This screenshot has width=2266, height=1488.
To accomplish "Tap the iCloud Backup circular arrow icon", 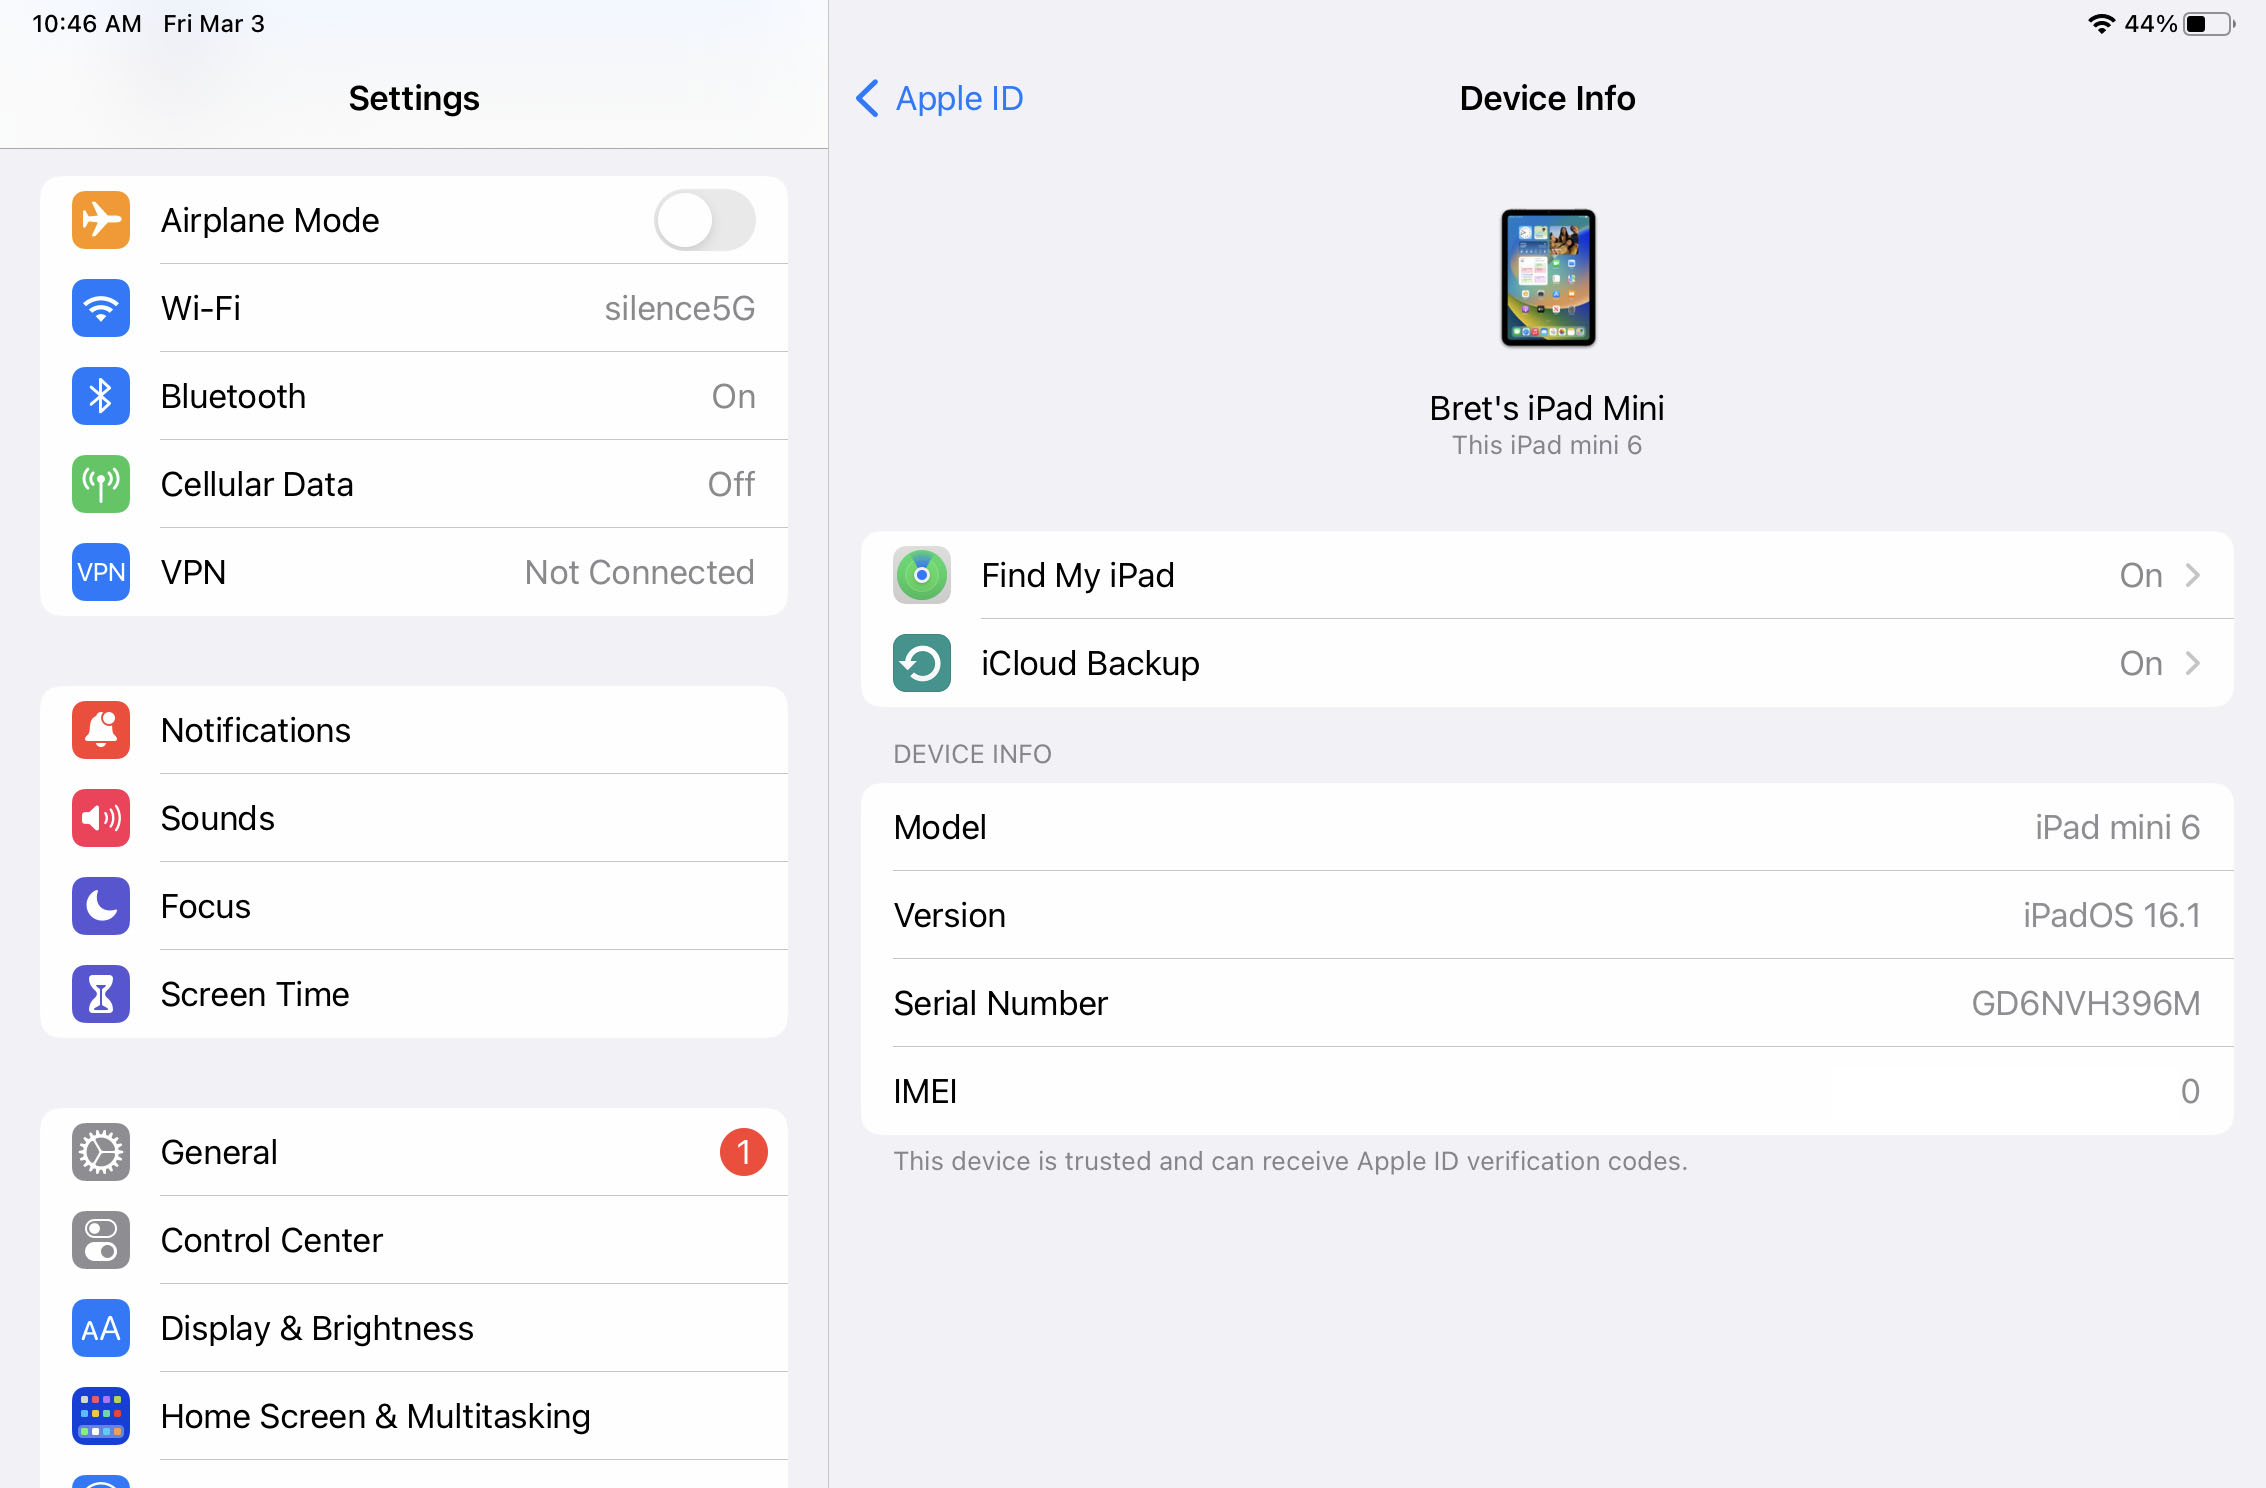I will [x=922, y=663].
